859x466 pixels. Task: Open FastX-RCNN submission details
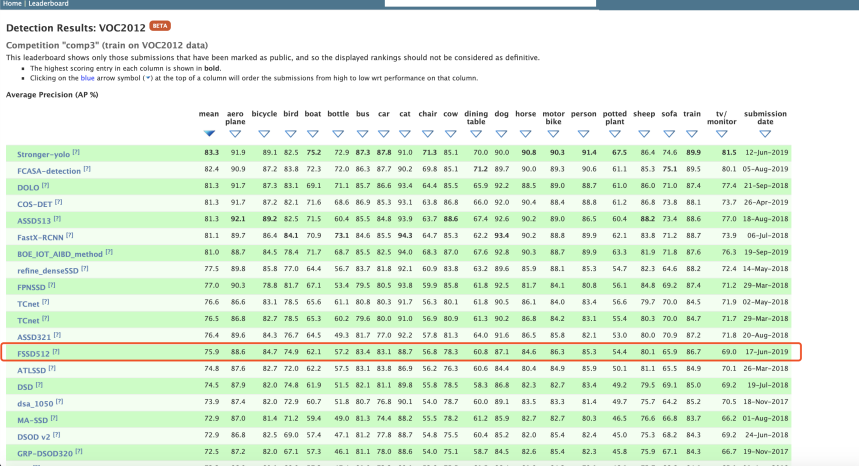click(x=41, y=235)
